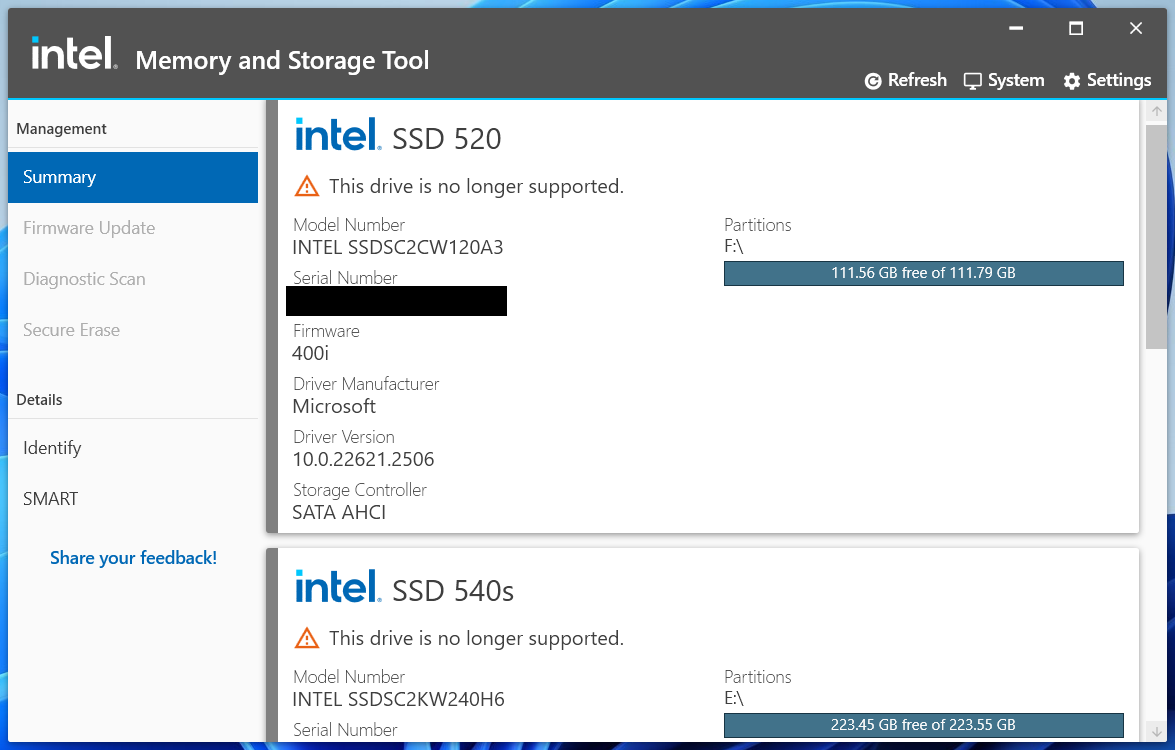Click Model Number label on SSD 540s
This screenshot has height=750, width=1175.
point(349,677)
